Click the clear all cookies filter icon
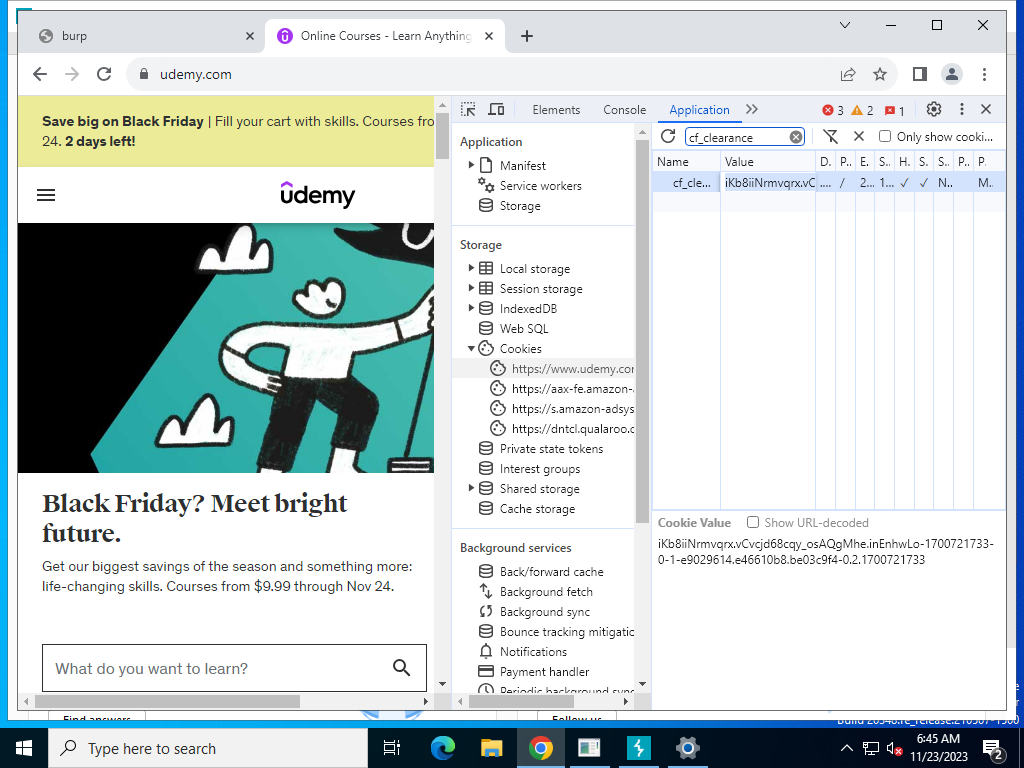 point(831,136)
